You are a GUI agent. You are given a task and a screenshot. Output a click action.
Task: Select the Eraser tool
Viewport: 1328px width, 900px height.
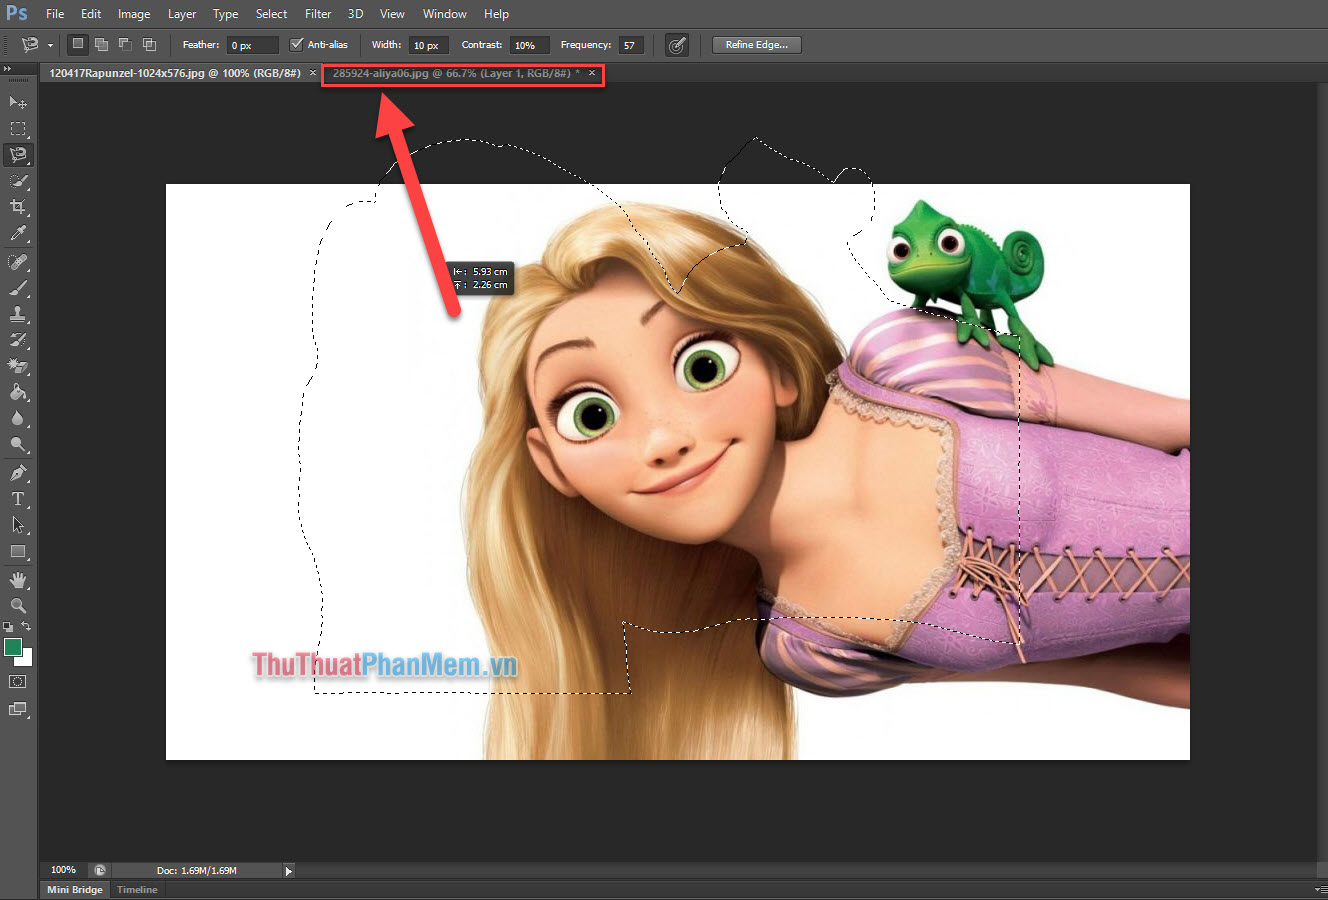[18, 366]
